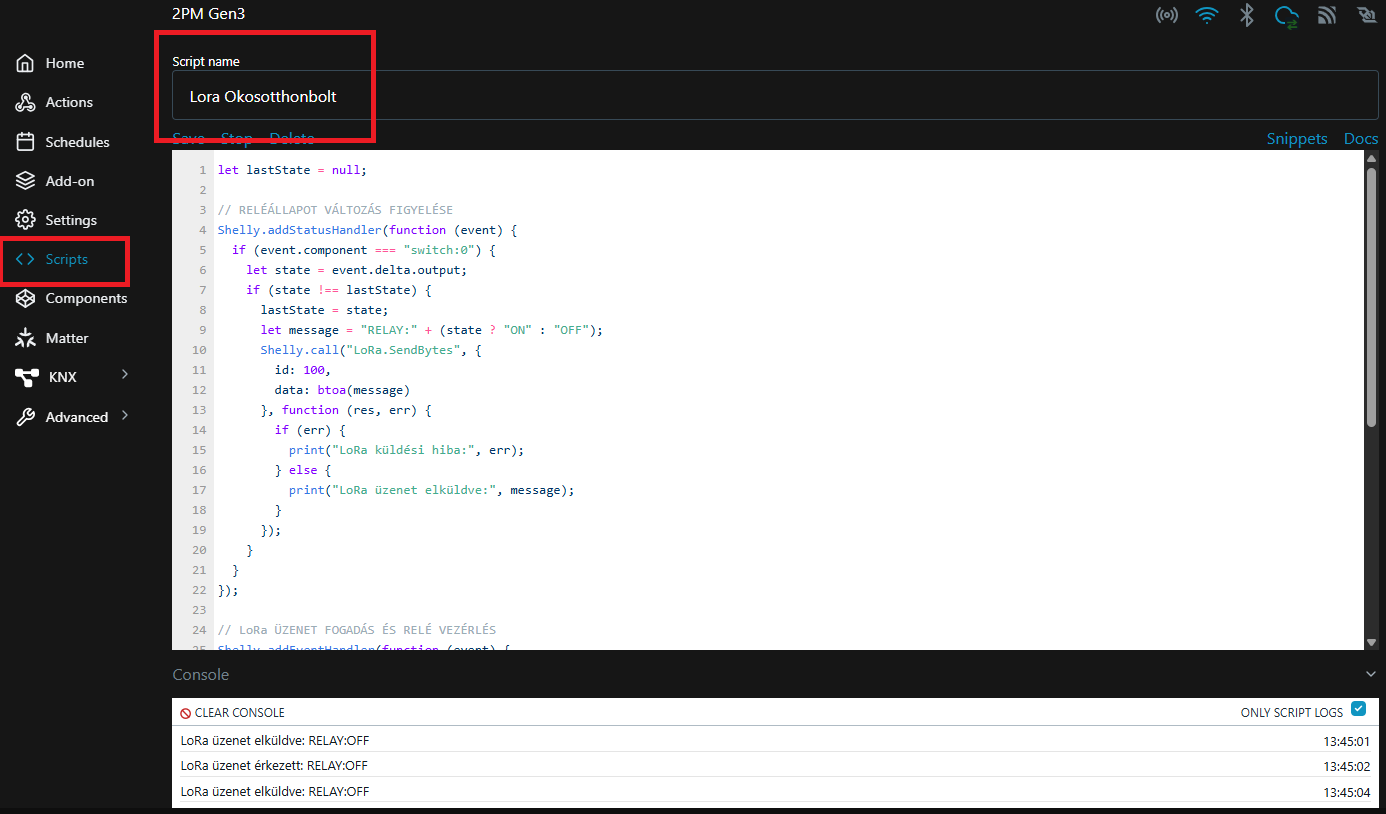Click the 'LoRa küldési hiba' print line
The image size is (1386, 814).
point(406,450)
